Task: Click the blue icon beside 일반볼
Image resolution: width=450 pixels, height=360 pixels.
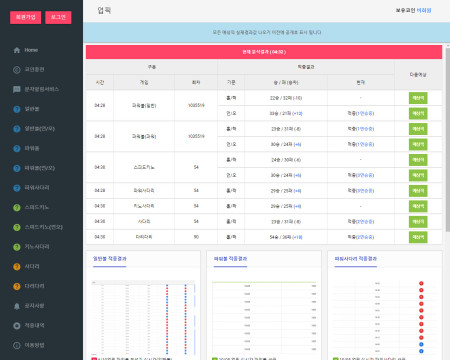Action: pyautogui.click(x=17, y=109)
